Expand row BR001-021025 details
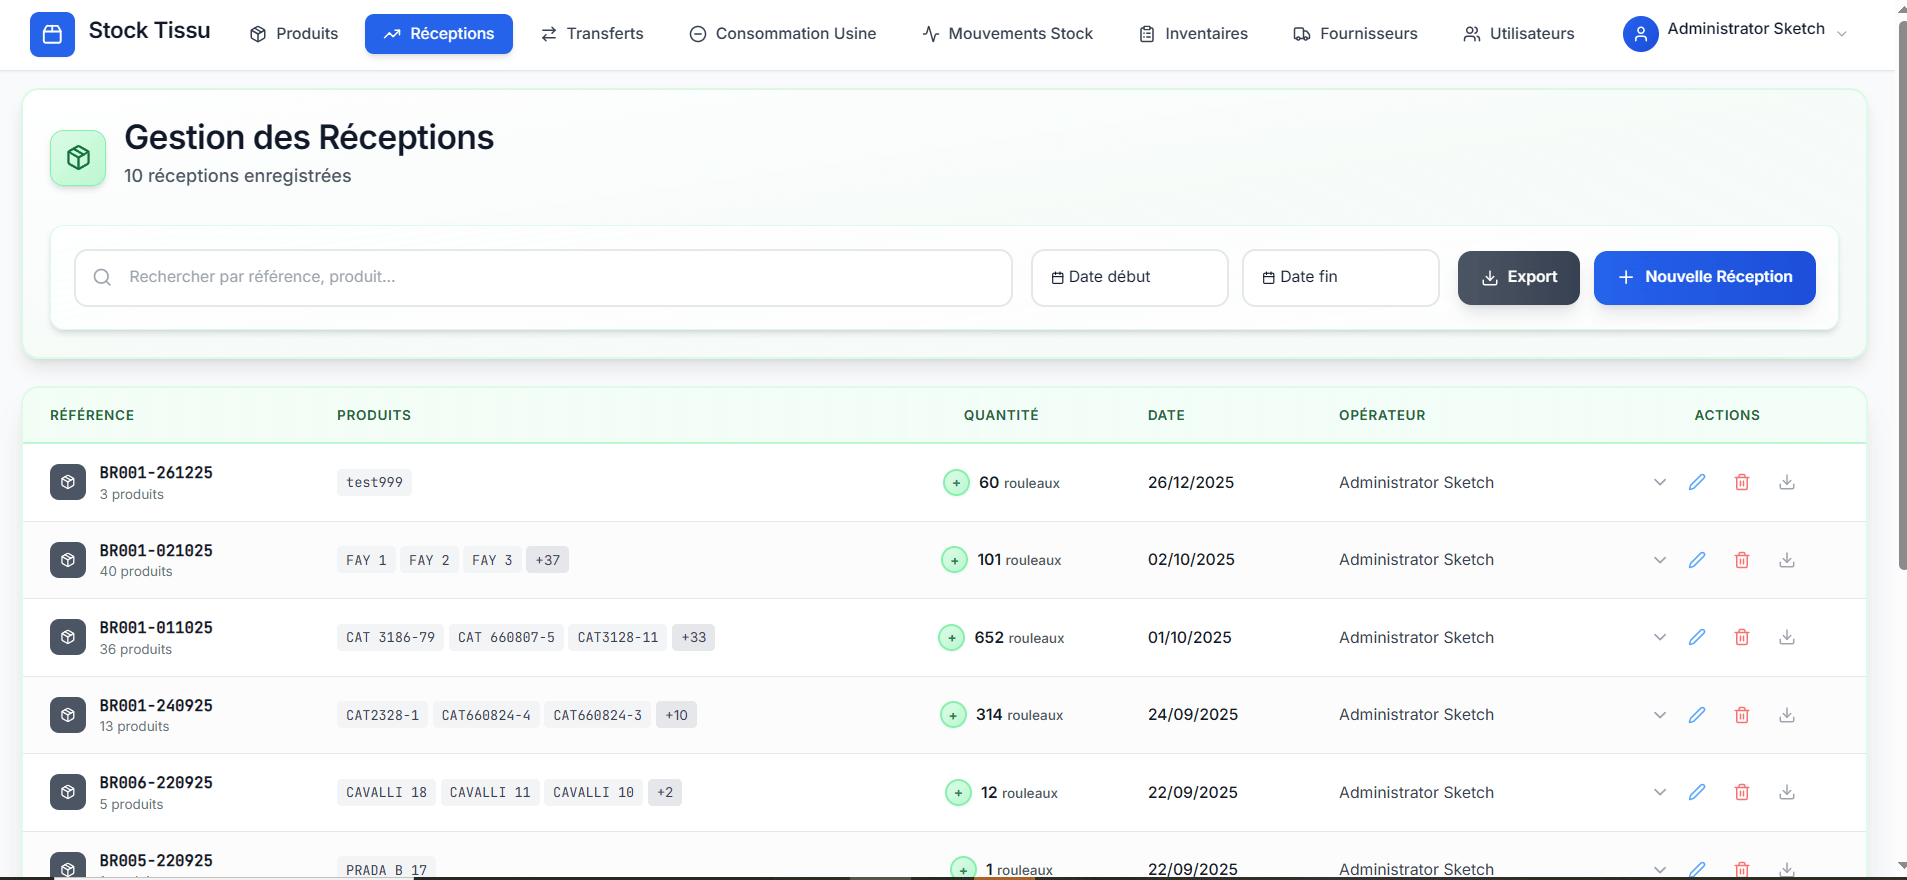The image size is (1907, 880). (x=1660, y=560)
